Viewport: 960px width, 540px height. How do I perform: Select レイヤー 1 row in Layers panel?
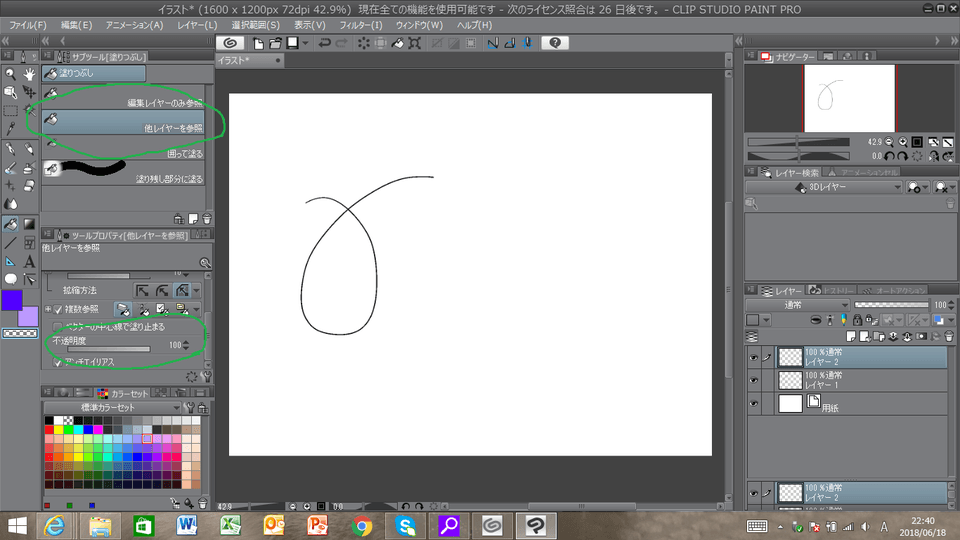(x=862, y=380)
